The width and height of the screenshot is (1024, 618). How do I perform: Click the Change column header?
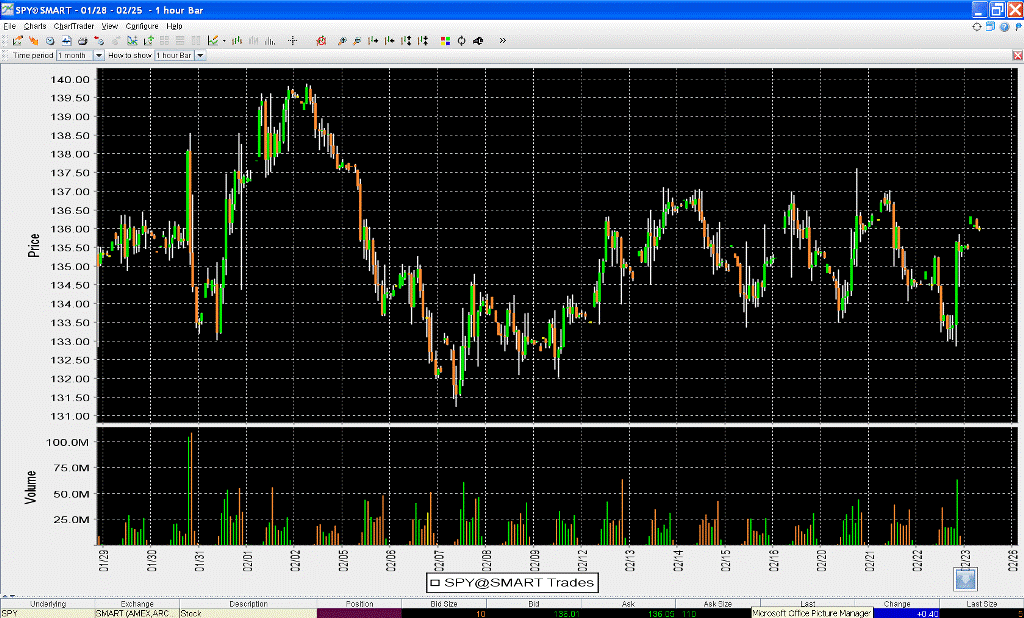pos(897,604)
